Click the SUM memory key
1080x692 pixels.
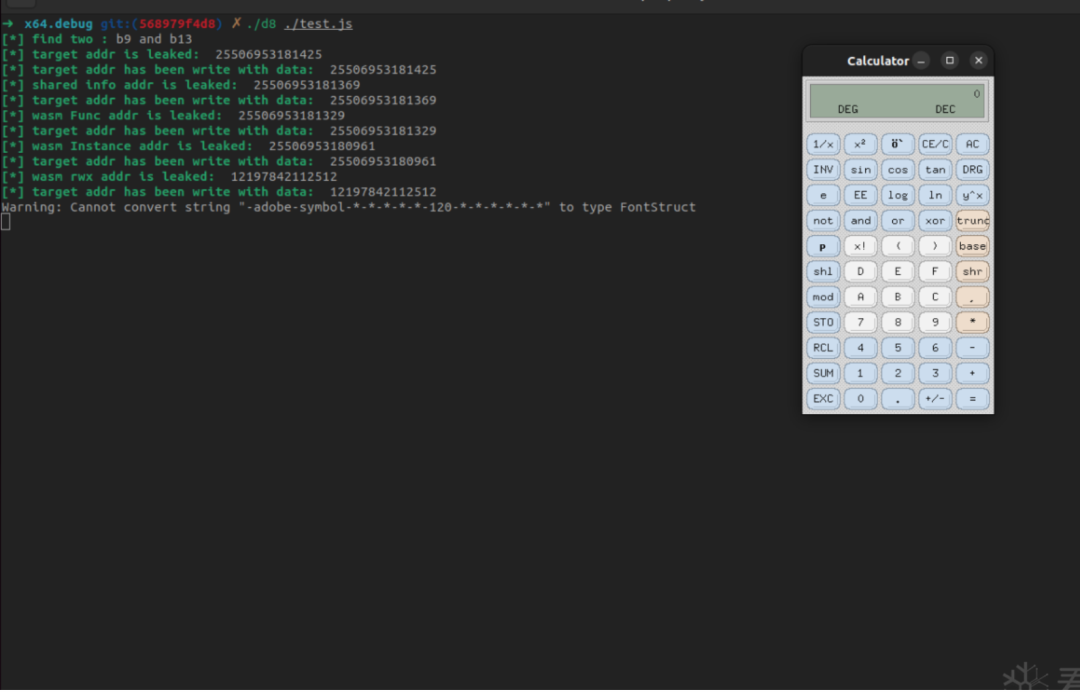tap(823, 373)
